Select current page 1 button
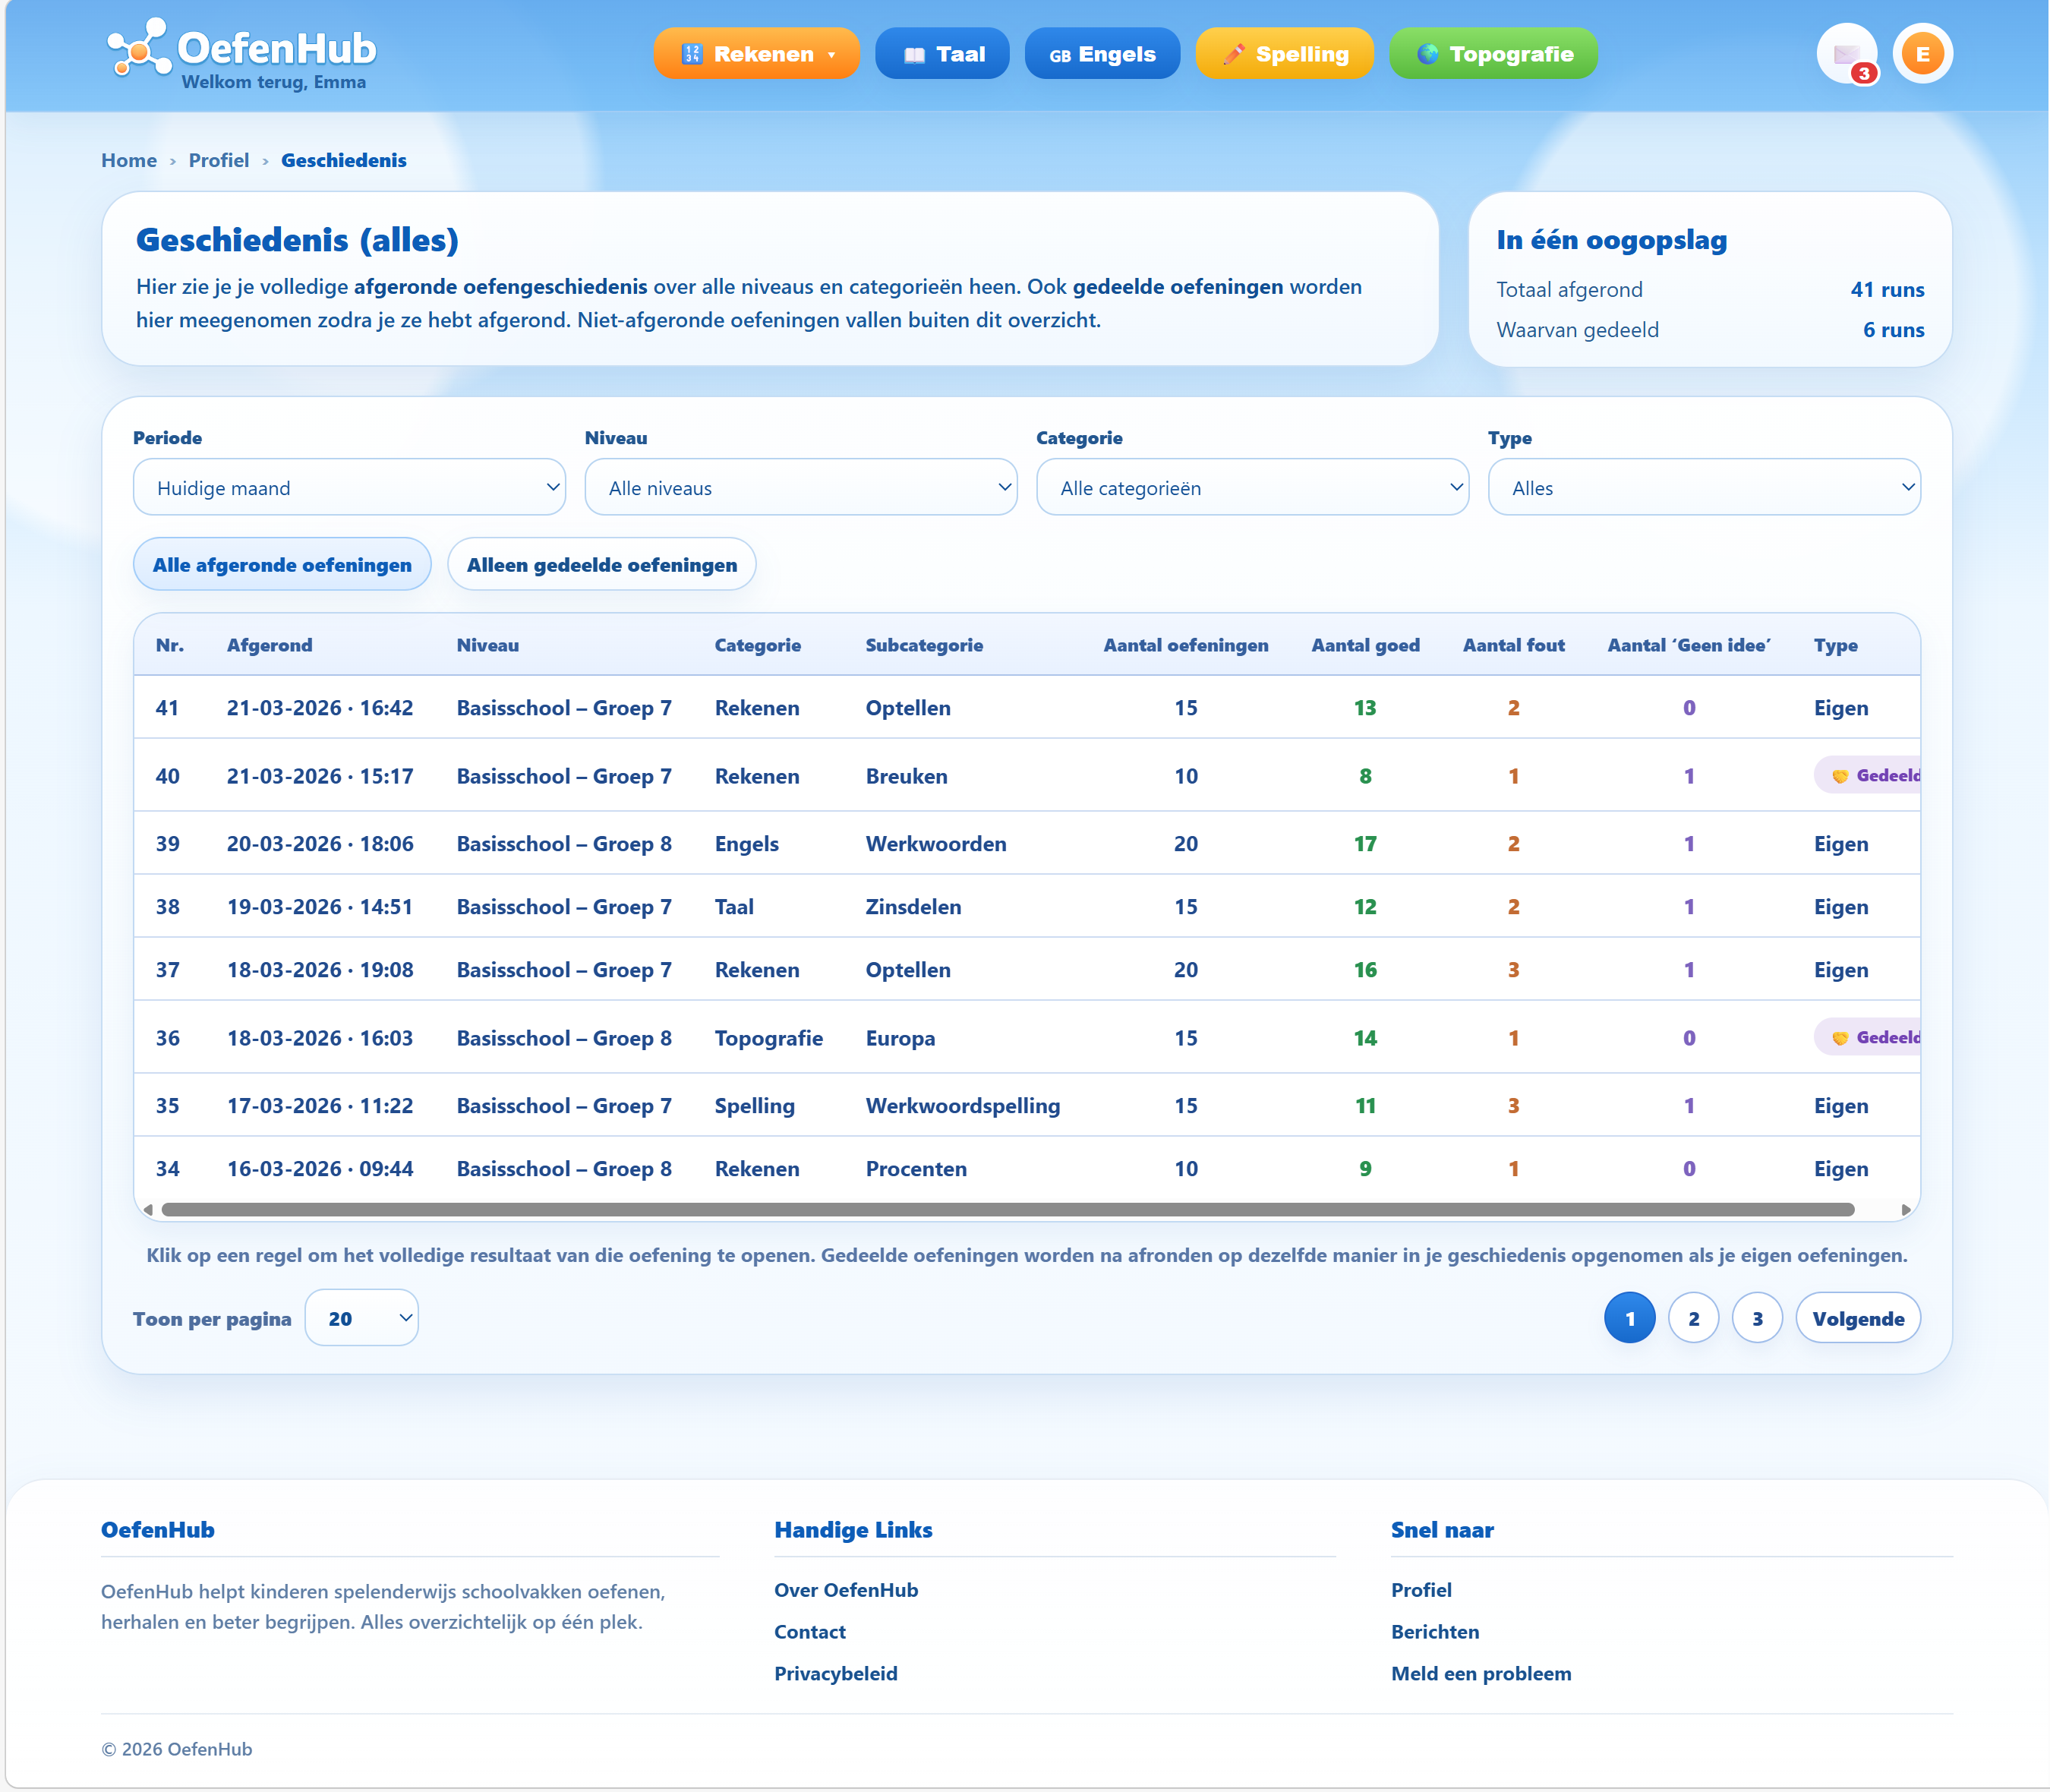 click(x=1629, y=1318)
